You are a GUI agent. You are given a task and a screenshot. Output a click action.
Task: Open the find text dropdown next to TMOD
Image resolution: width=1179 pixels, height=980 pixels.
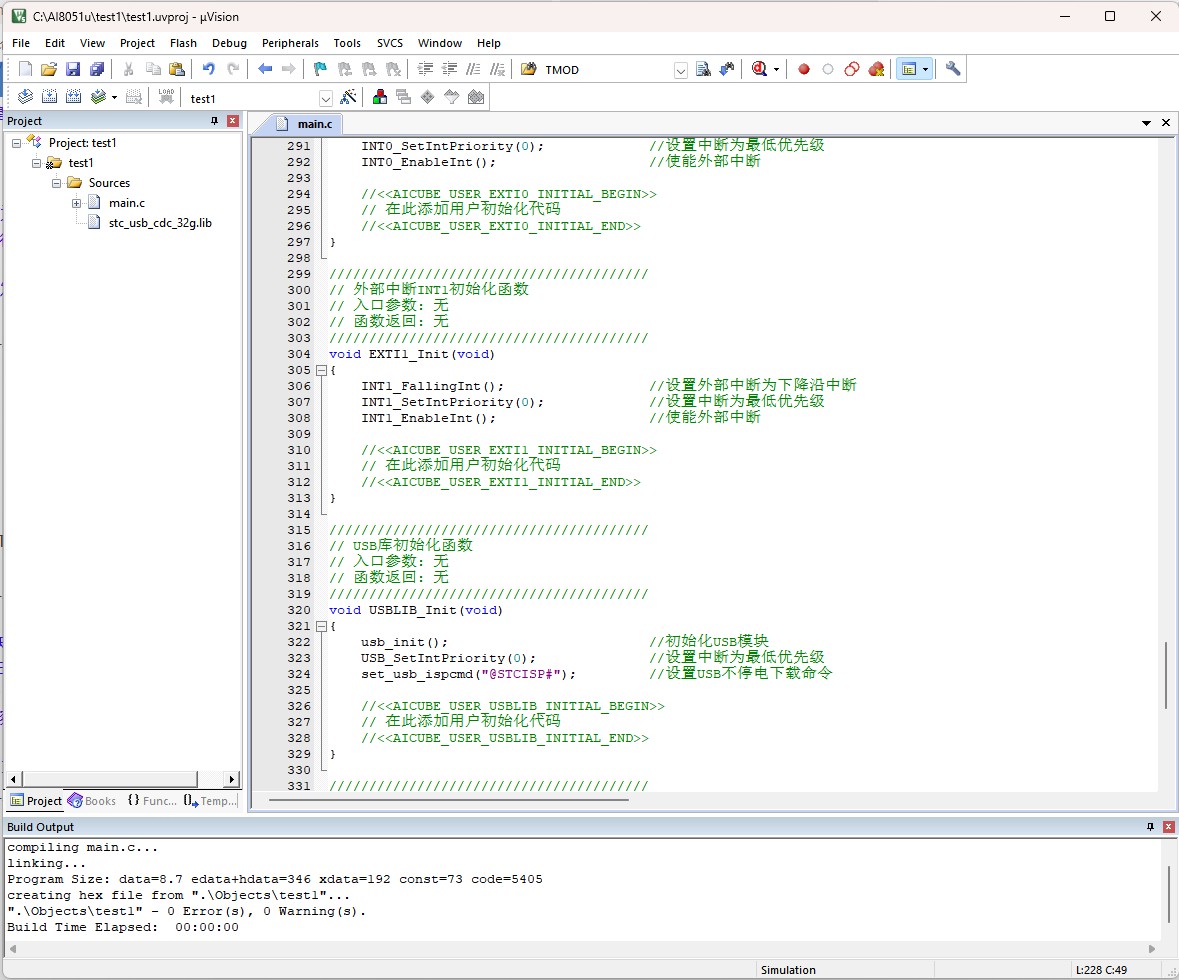click(x=680, y=70)
